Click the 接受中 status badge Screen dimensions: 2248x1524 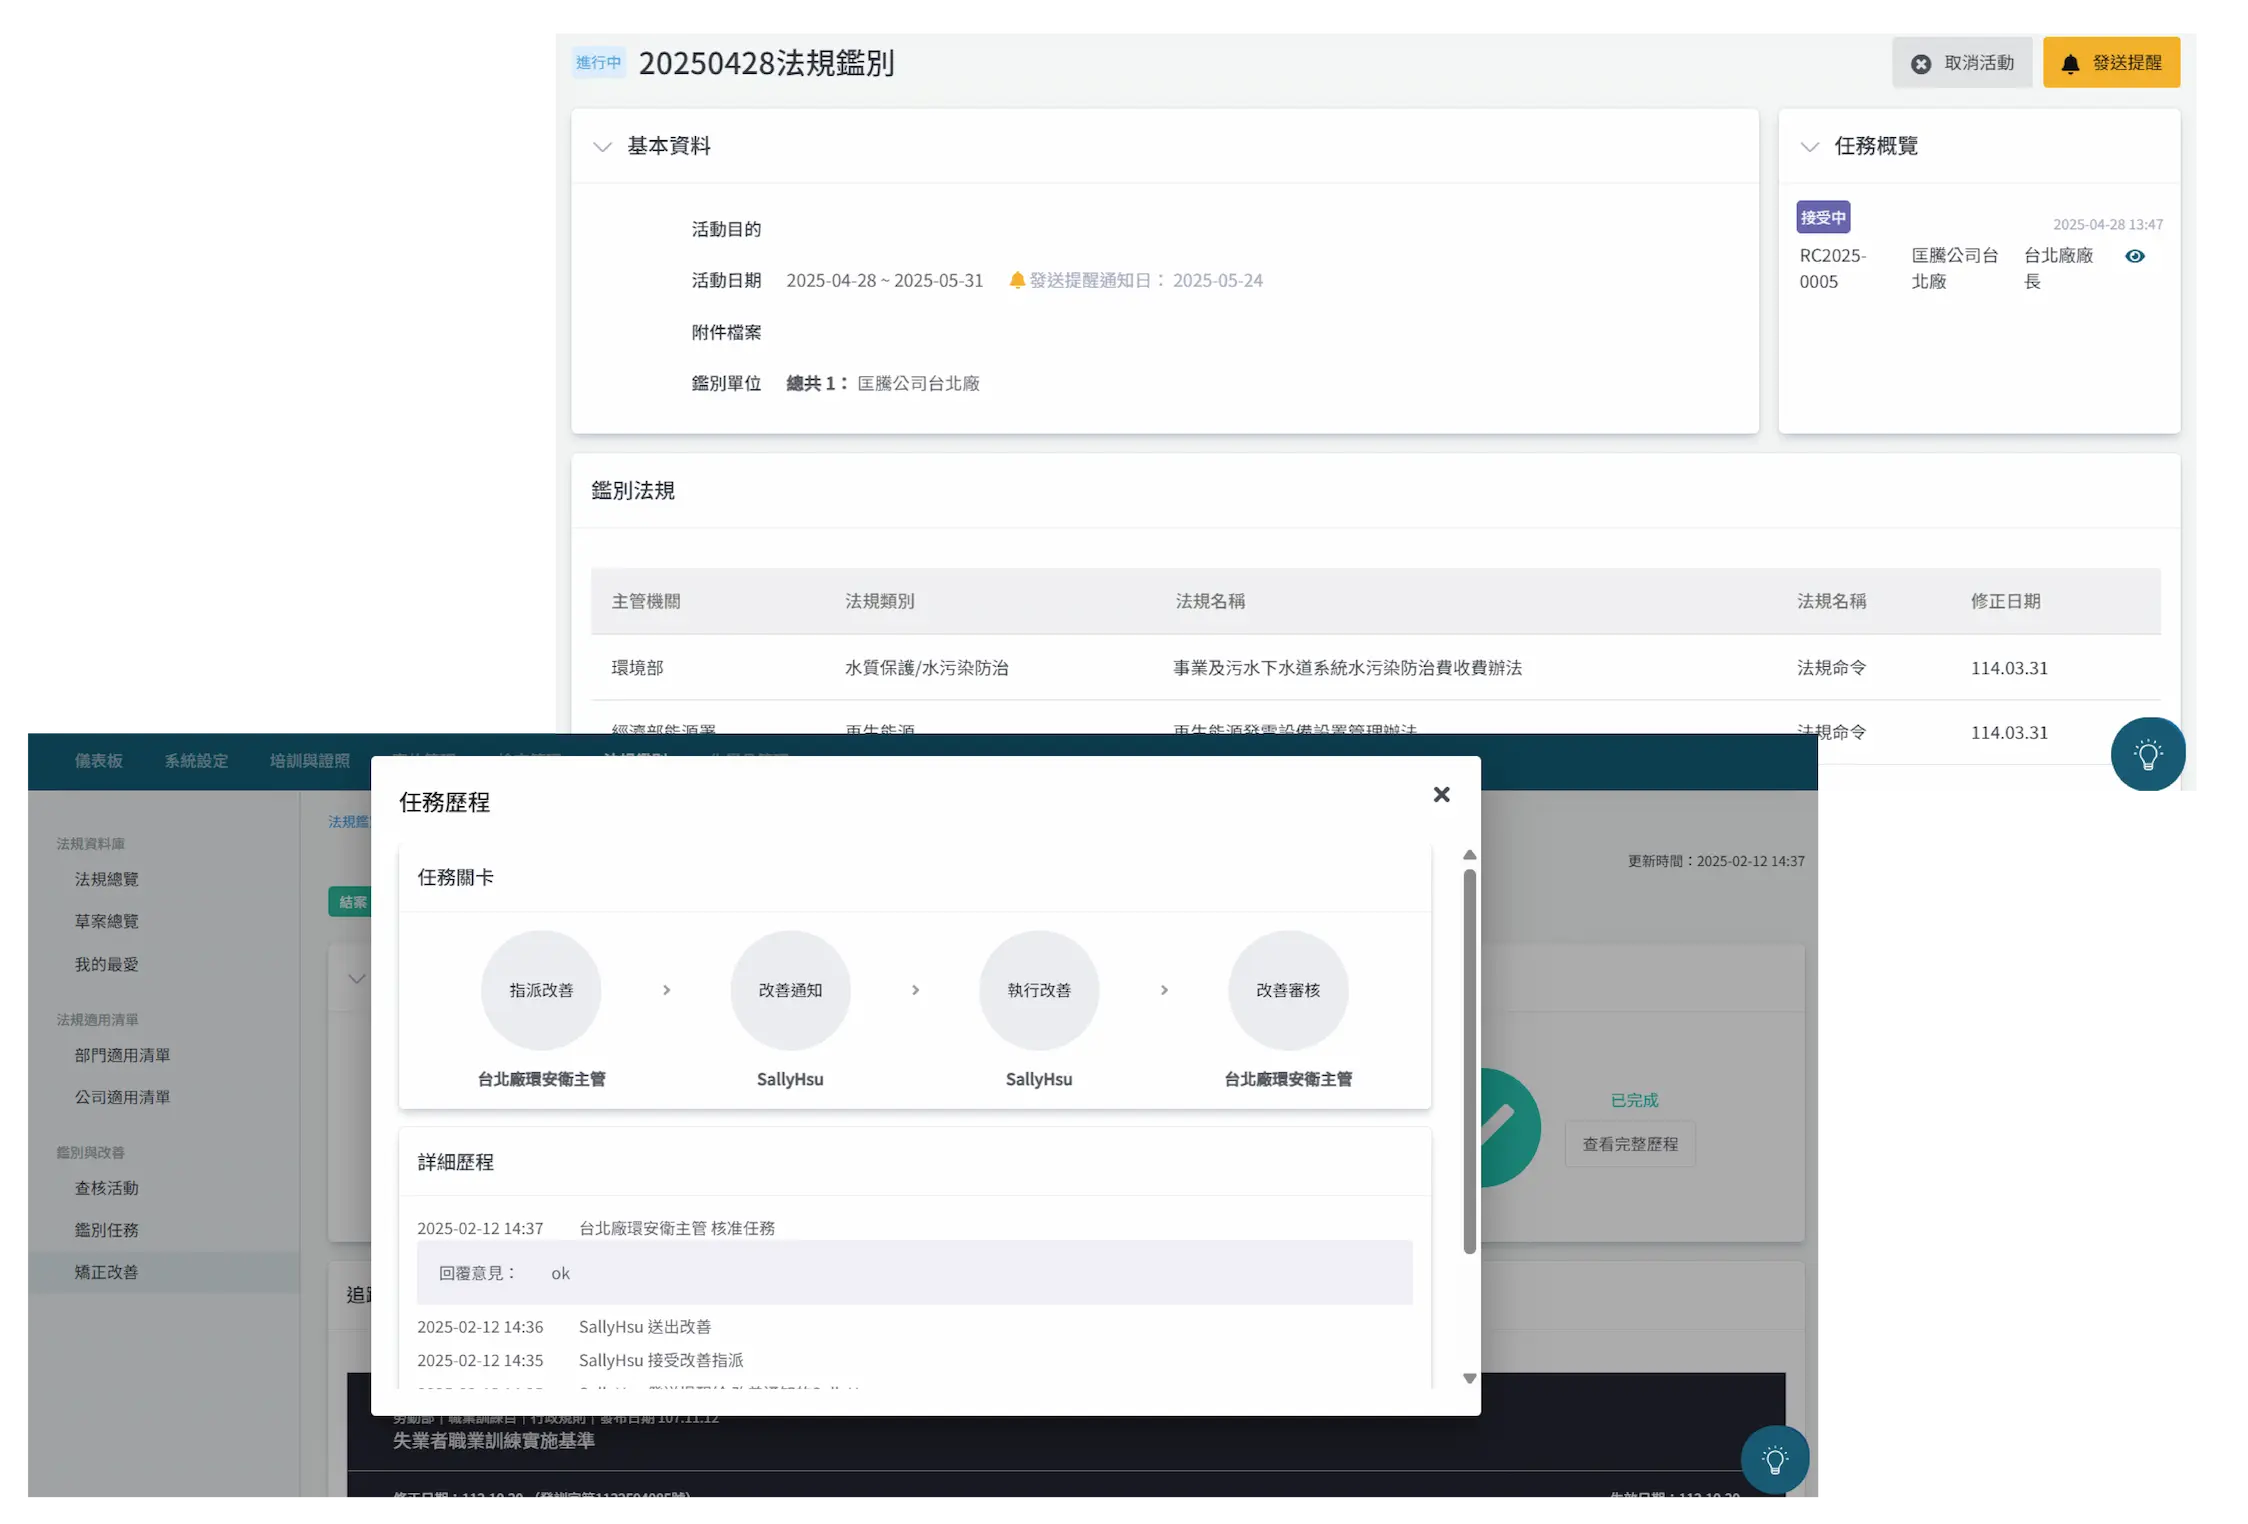click(1822, 217)
